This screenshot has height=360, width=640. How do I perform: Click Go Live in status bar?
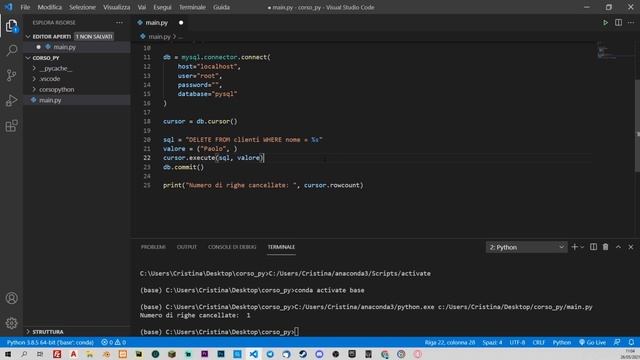tap(592, 342)
